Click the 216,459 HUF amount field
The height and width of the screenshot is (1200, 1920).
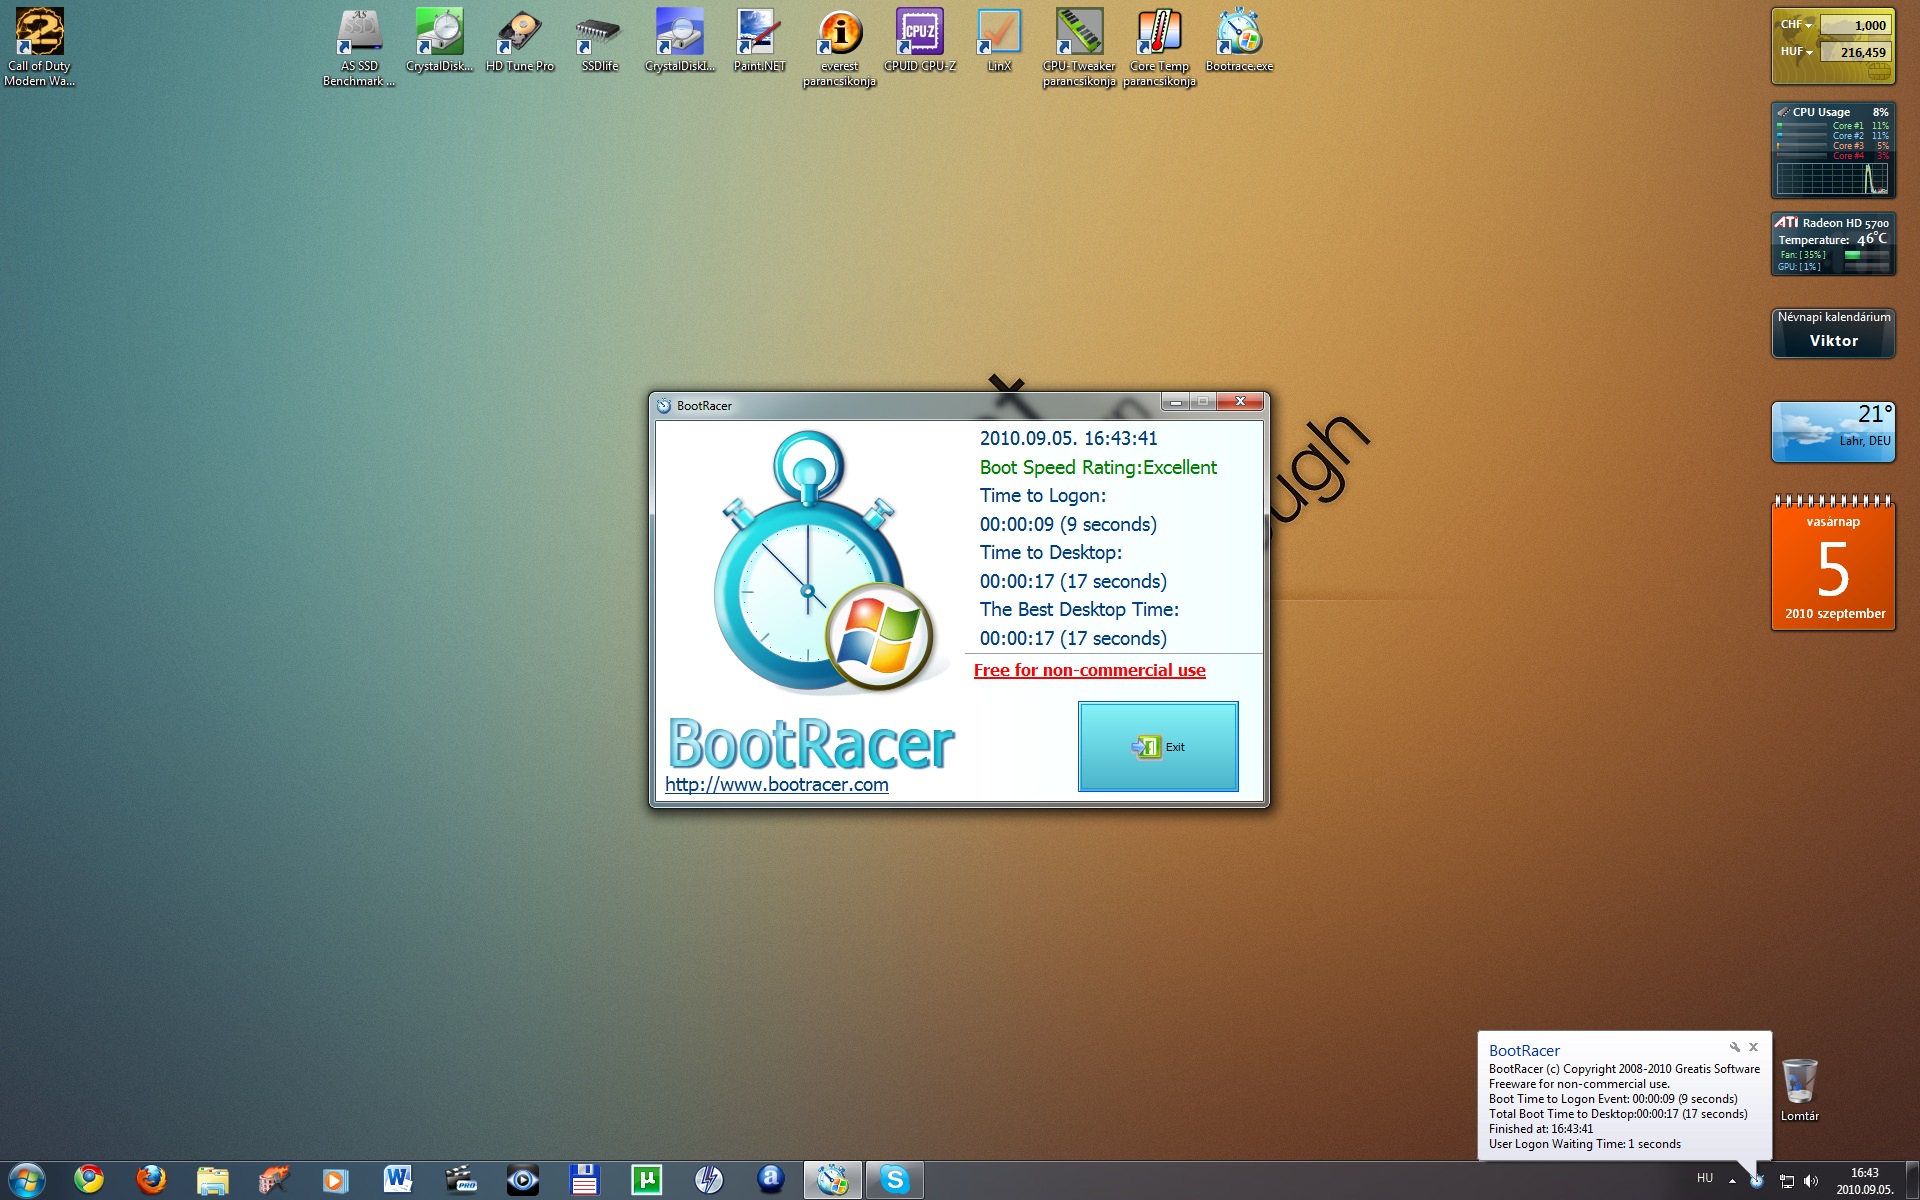[x=1855, y=52]
